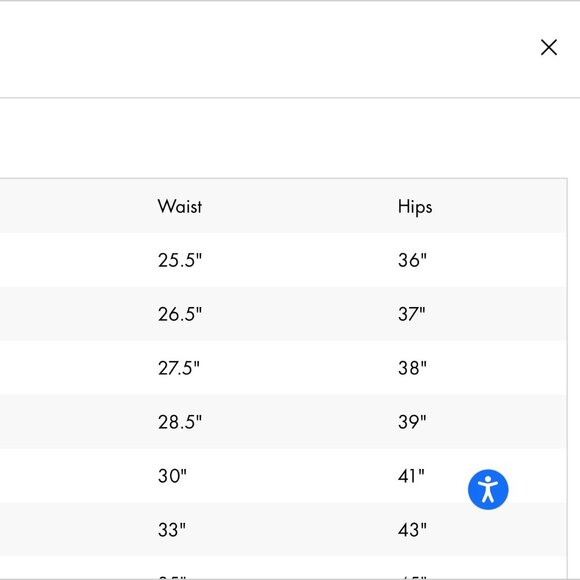Click the partially visible bottom waist value
580x580 pixels.
click(172, 577)
